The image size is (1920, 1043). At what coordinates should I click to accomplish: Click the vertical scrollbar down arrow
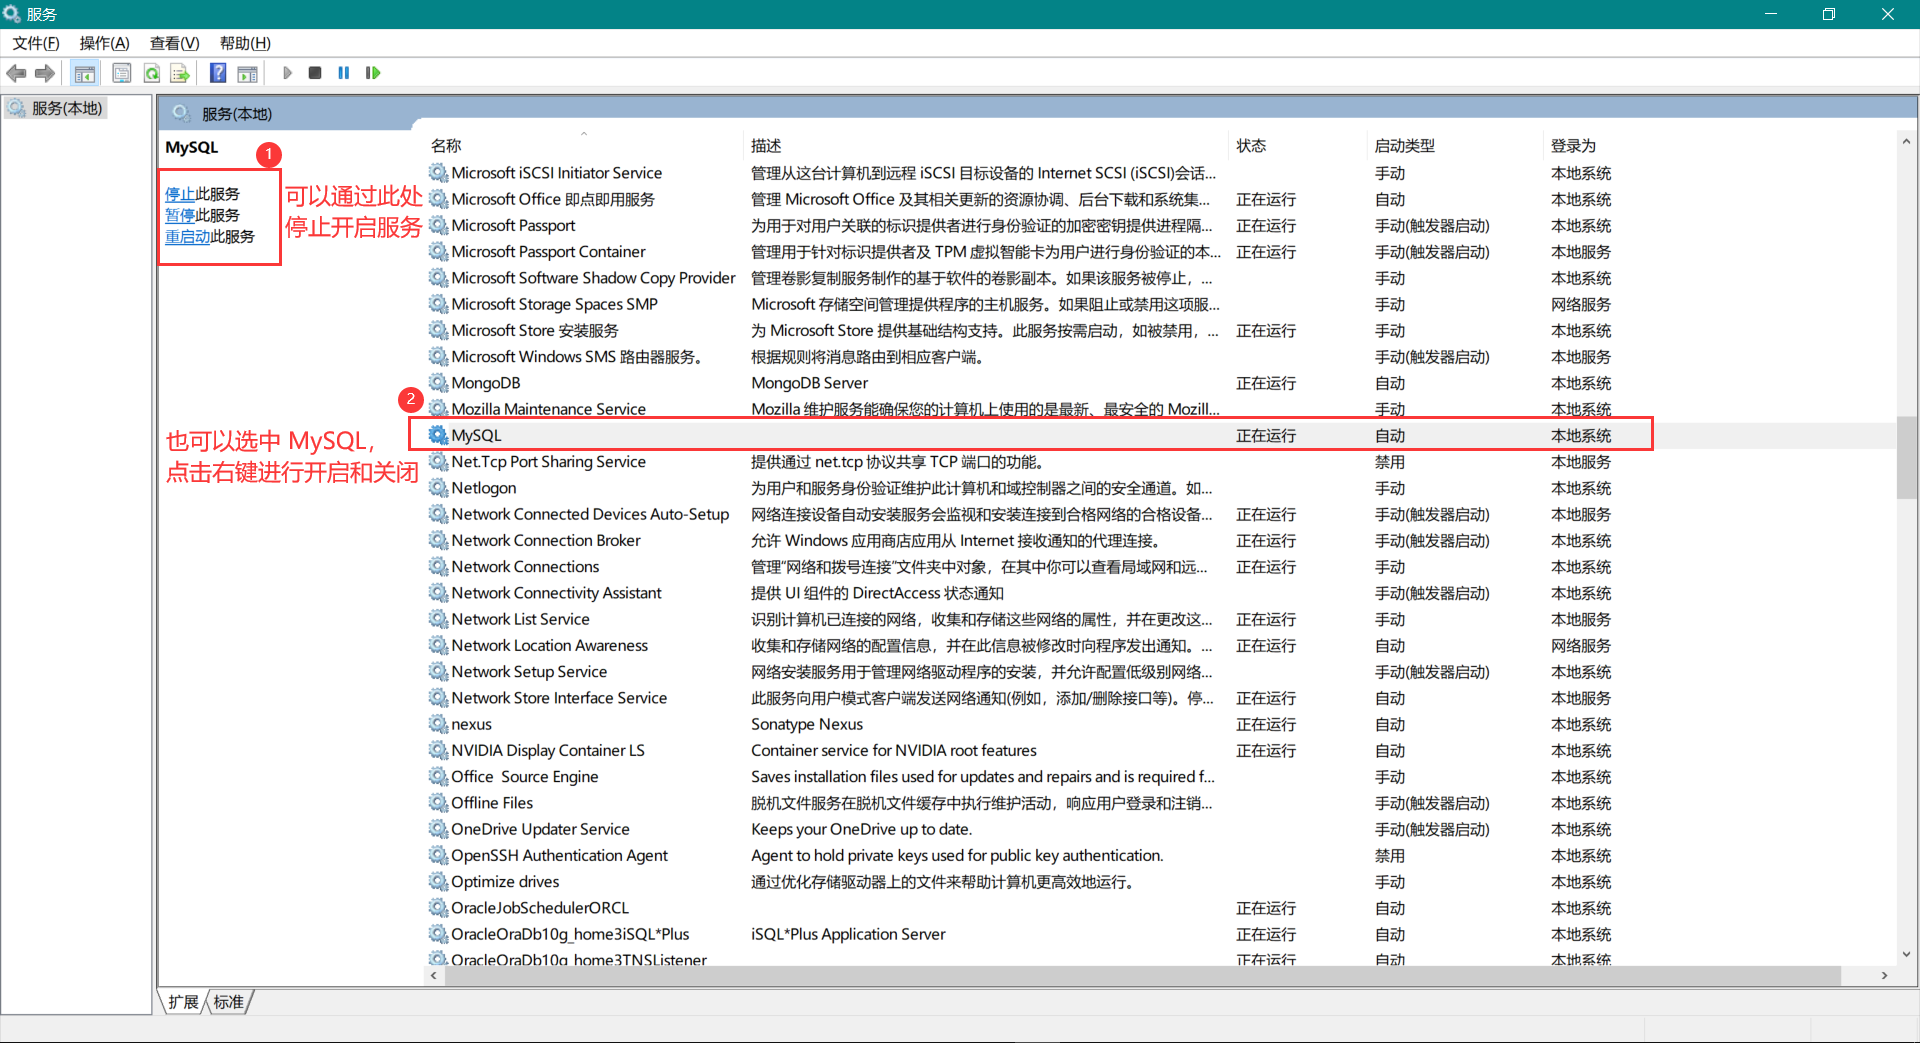pyautogui.click(x=1906, y=954)
